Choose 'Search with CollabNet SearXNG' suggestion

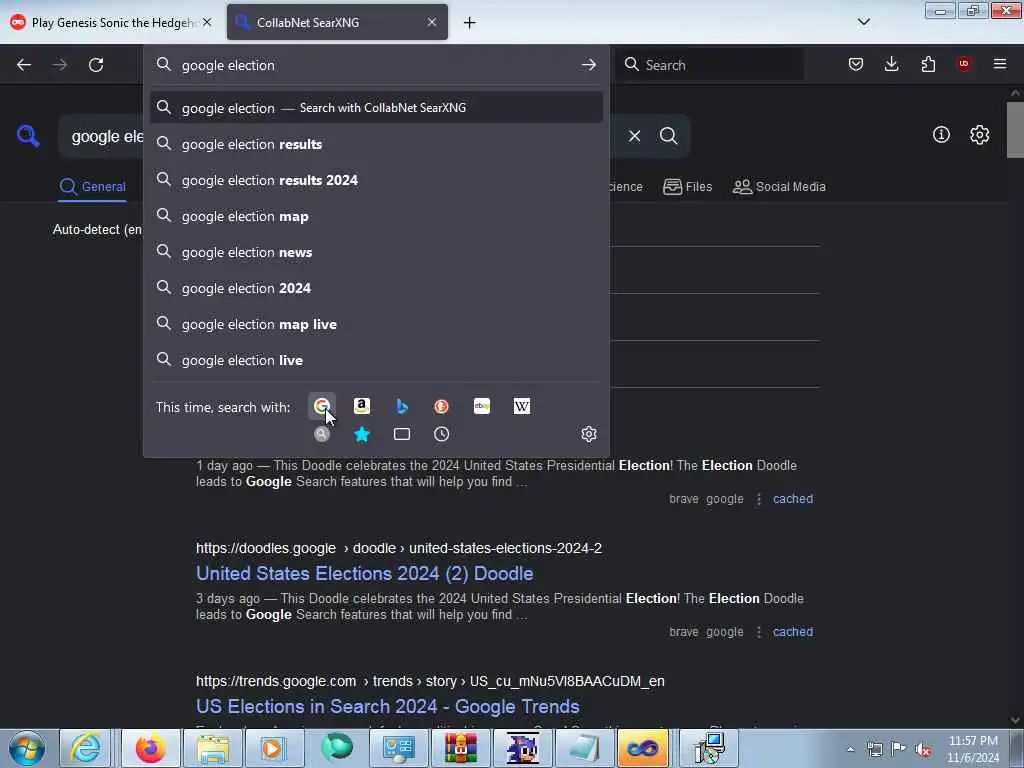[x=377, y=108]
